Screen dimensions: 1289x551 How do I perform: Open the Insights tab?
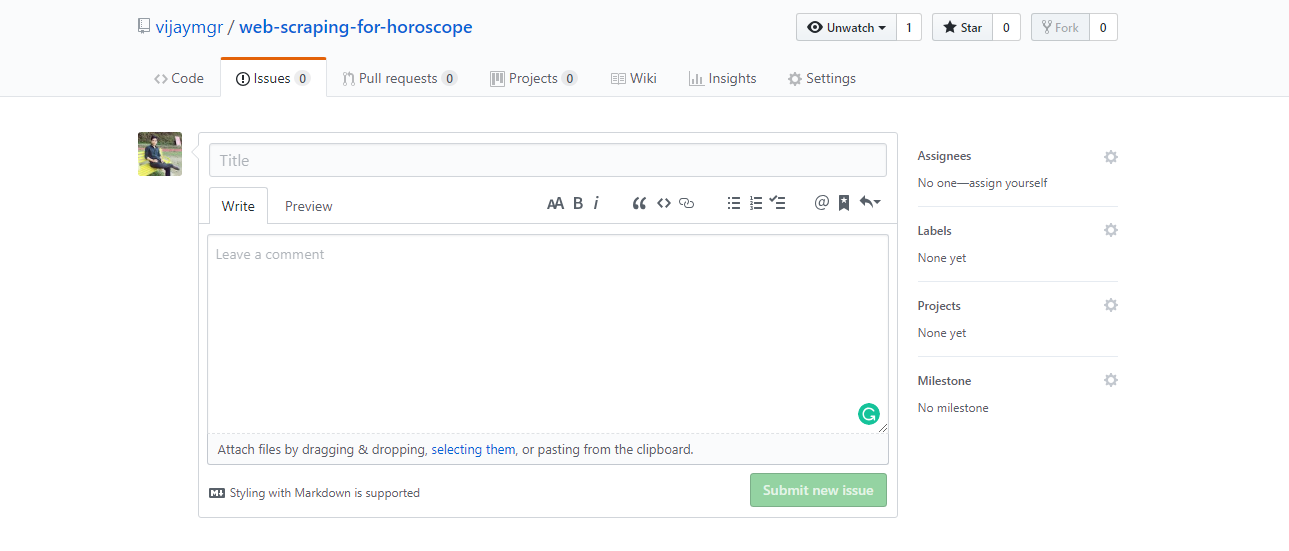click(722, 78)
